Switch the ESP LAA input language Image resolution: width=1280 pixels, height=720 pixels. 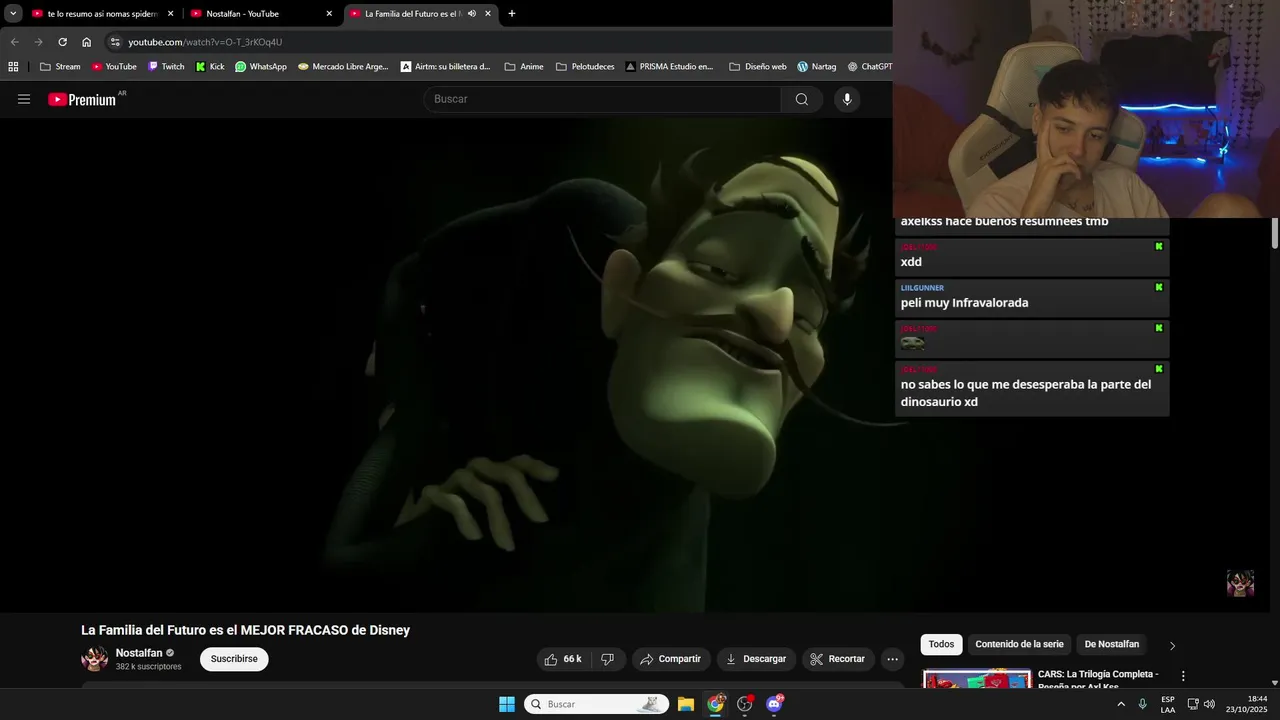(1168, 704)
